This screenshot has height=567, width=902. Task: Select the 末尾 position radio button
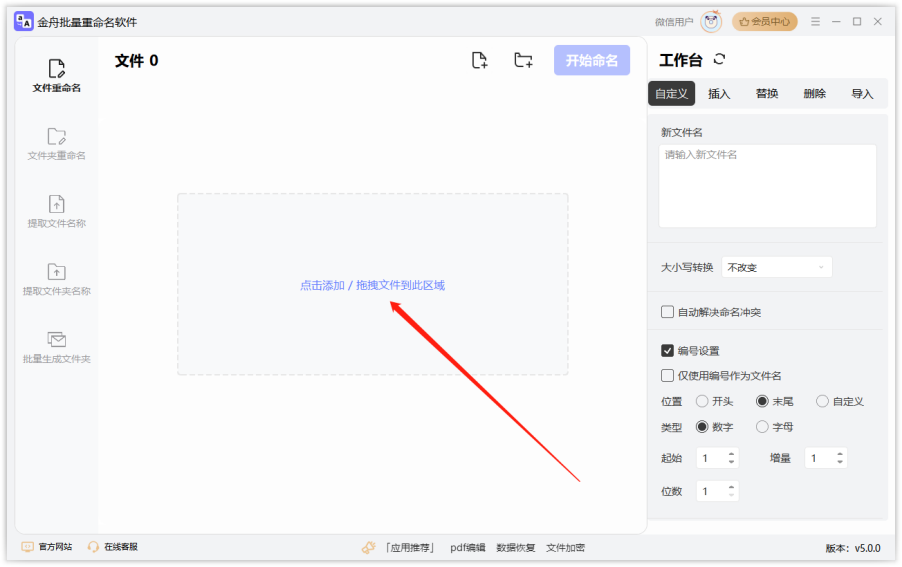(x=762, y=401)
